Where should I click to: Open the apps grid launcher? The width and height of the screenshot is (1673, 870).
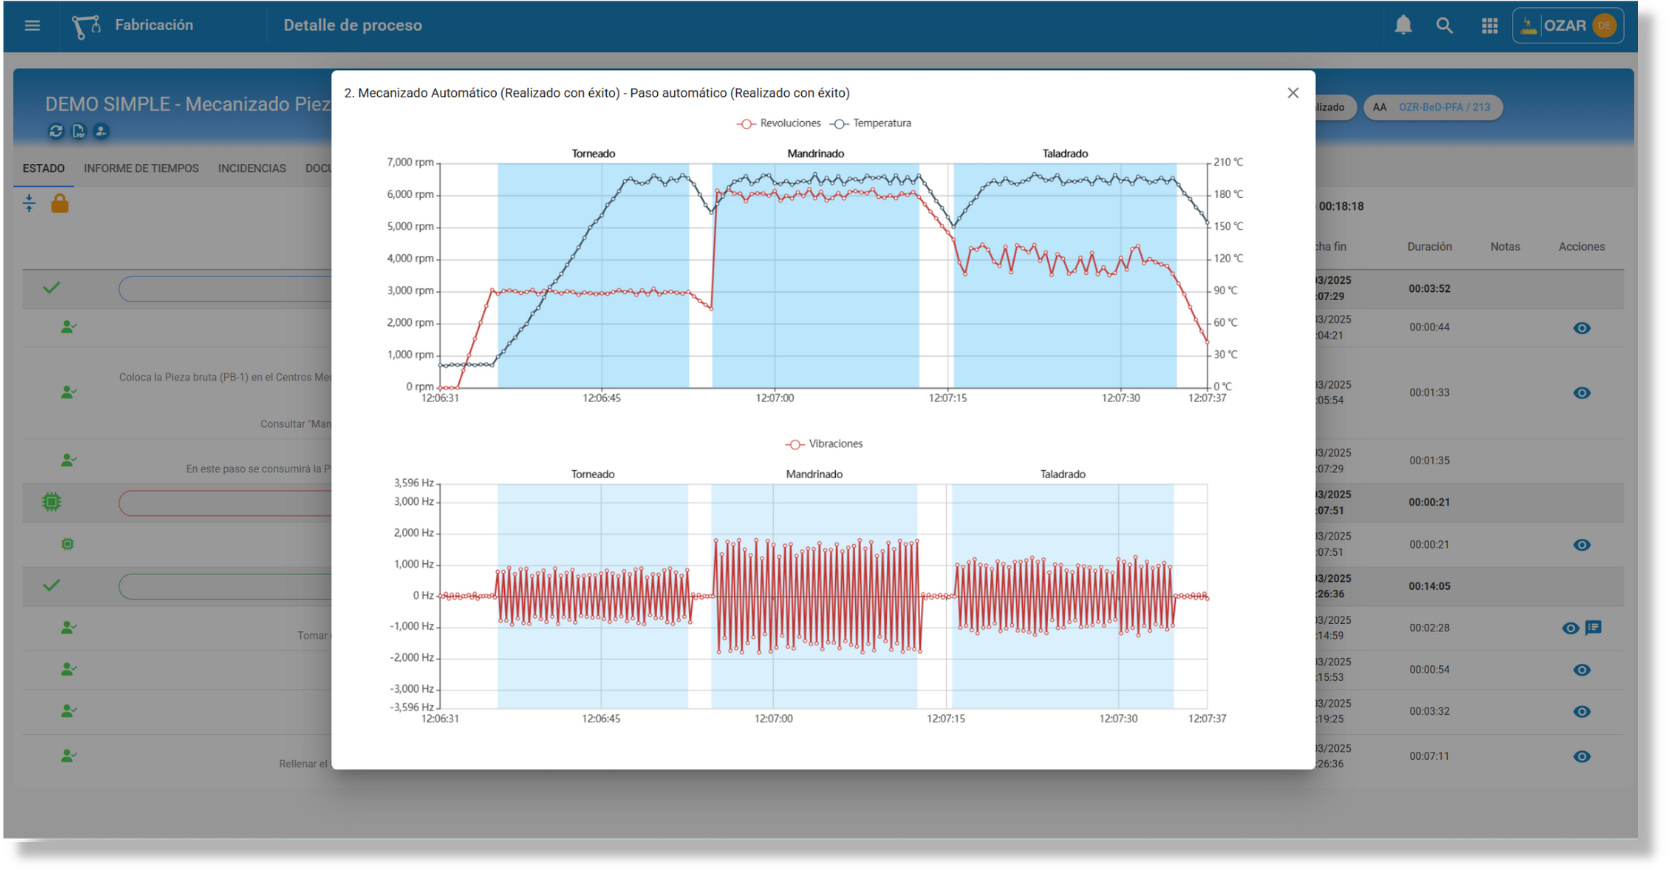pos(1489,26)
